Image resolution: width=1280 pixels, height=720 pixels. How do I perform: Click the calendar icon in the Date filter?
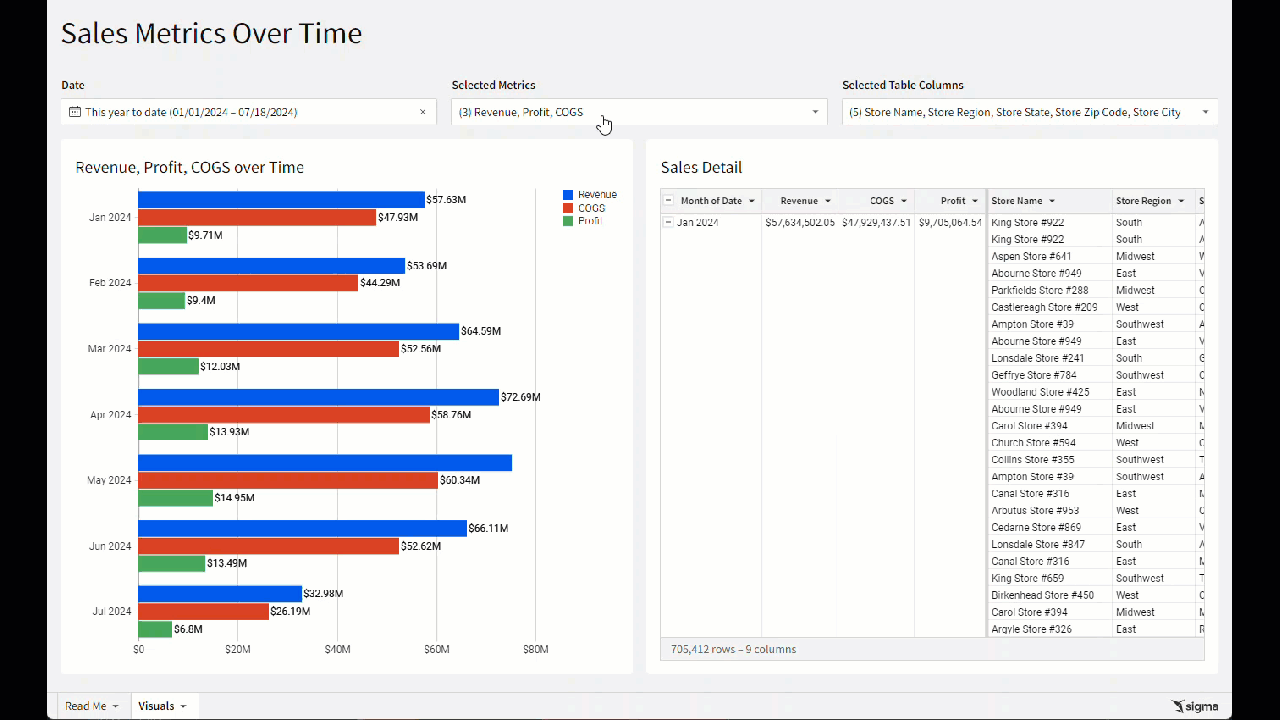click(75, 112)
